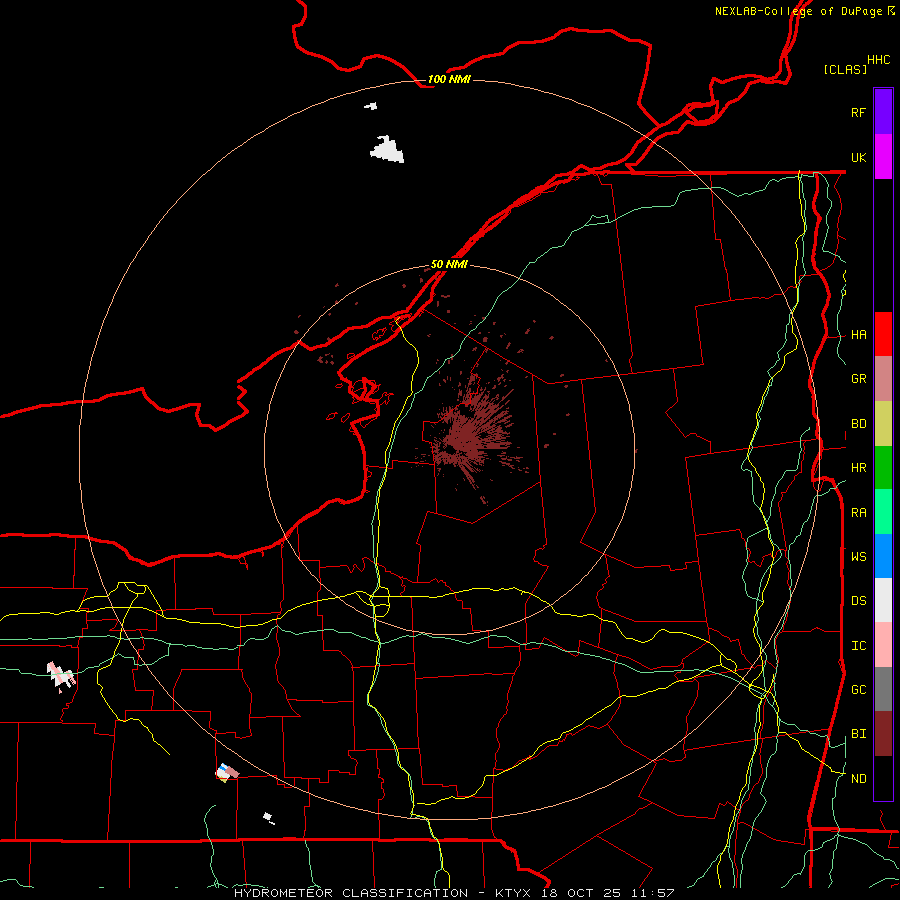The image size is (900, 900).
Task: Click the BI brown legend swatch
Action: coord(883,734)
